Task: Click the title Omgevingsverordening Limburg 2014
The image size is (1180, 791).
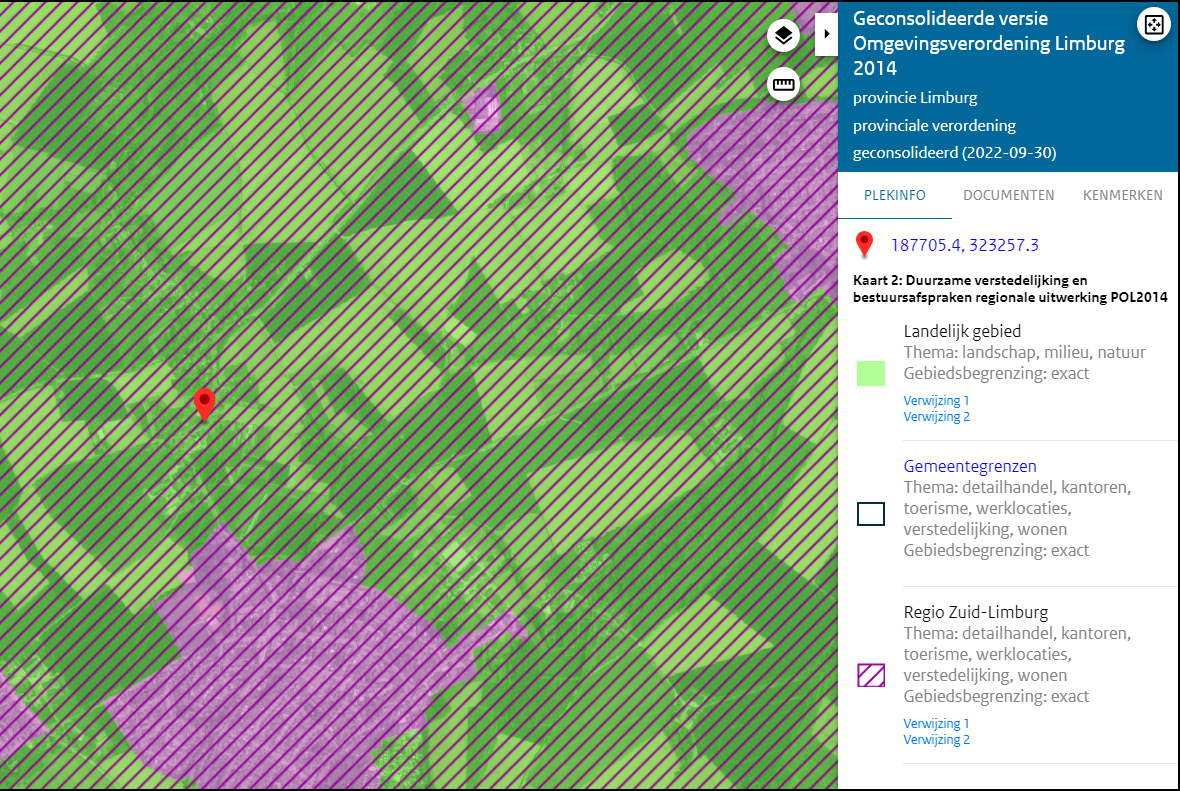Action: click(x=988, y=43)
